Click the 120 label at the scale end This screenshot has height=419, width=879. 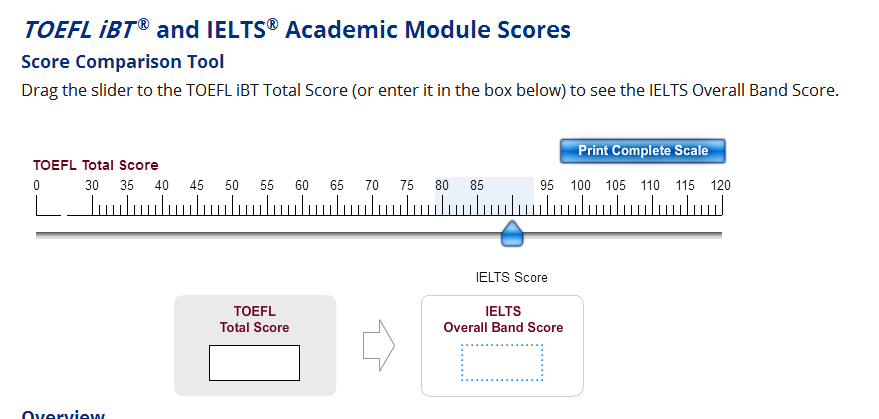pyautogui.click(x=720, y=186)
